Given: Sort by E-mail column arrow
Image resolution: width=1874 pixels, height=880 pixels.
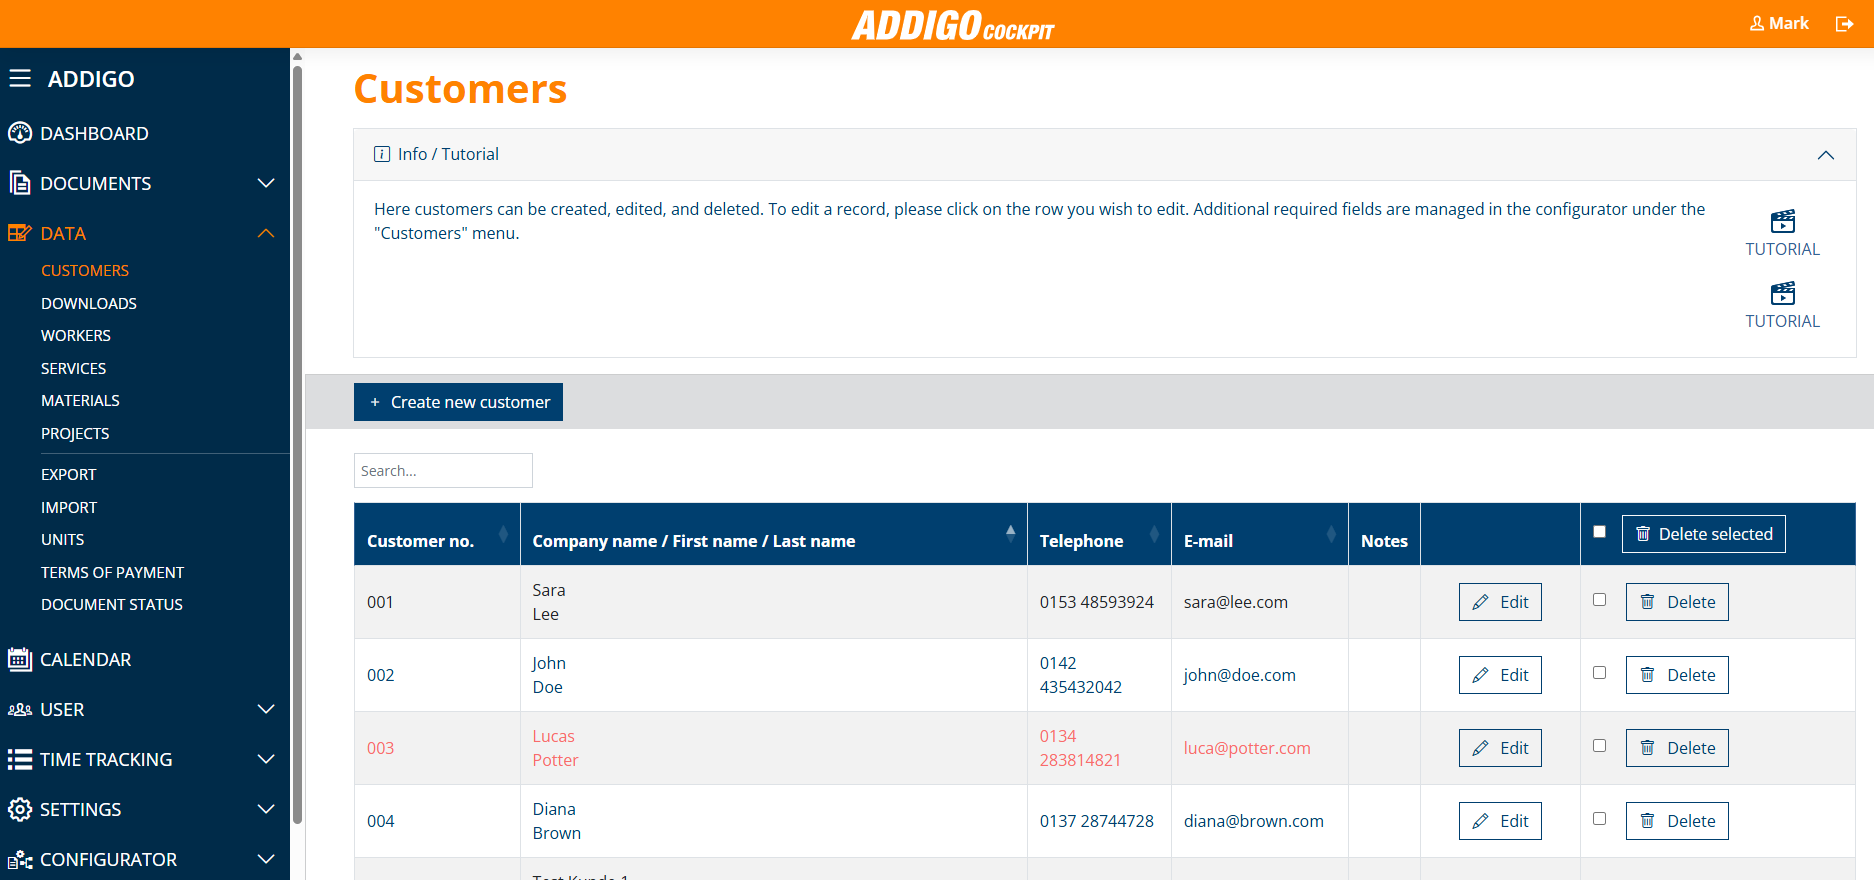Looking at the screenshot, I should 1331,534.
